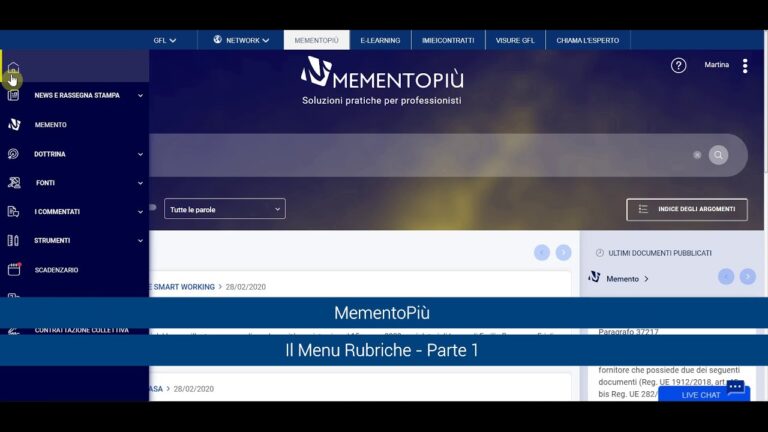Select the MementoPiù tab
The width and height of the screenshot is (768, 432).
tap(316, 40)
